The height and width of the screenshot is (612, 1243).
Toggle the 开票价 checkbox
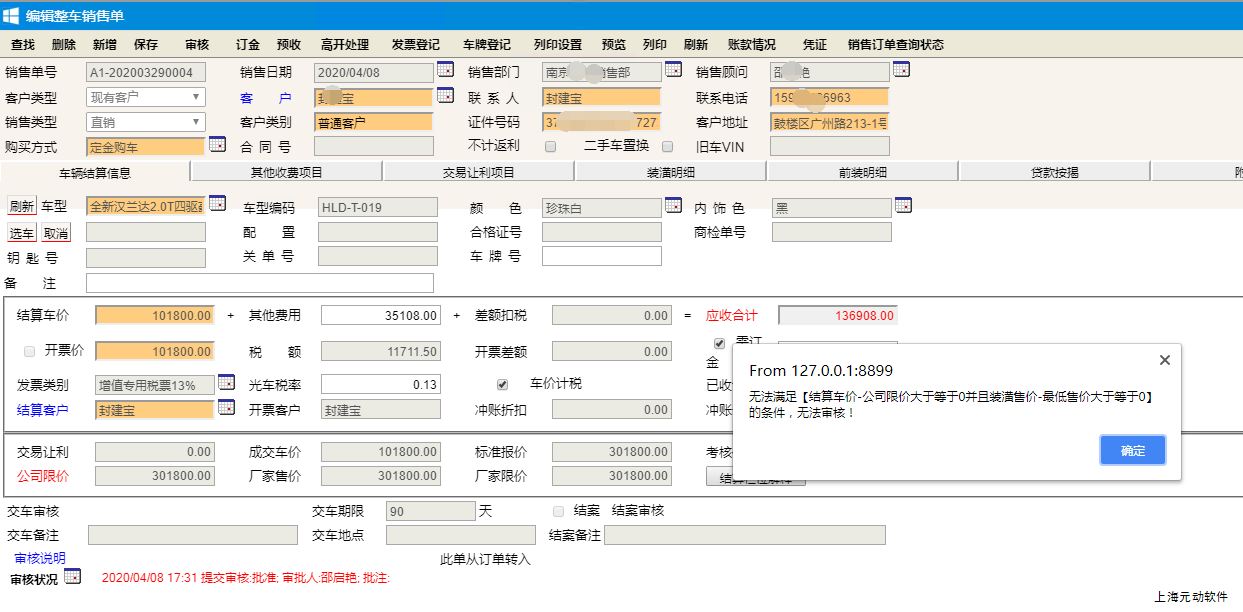click(29, 352)
